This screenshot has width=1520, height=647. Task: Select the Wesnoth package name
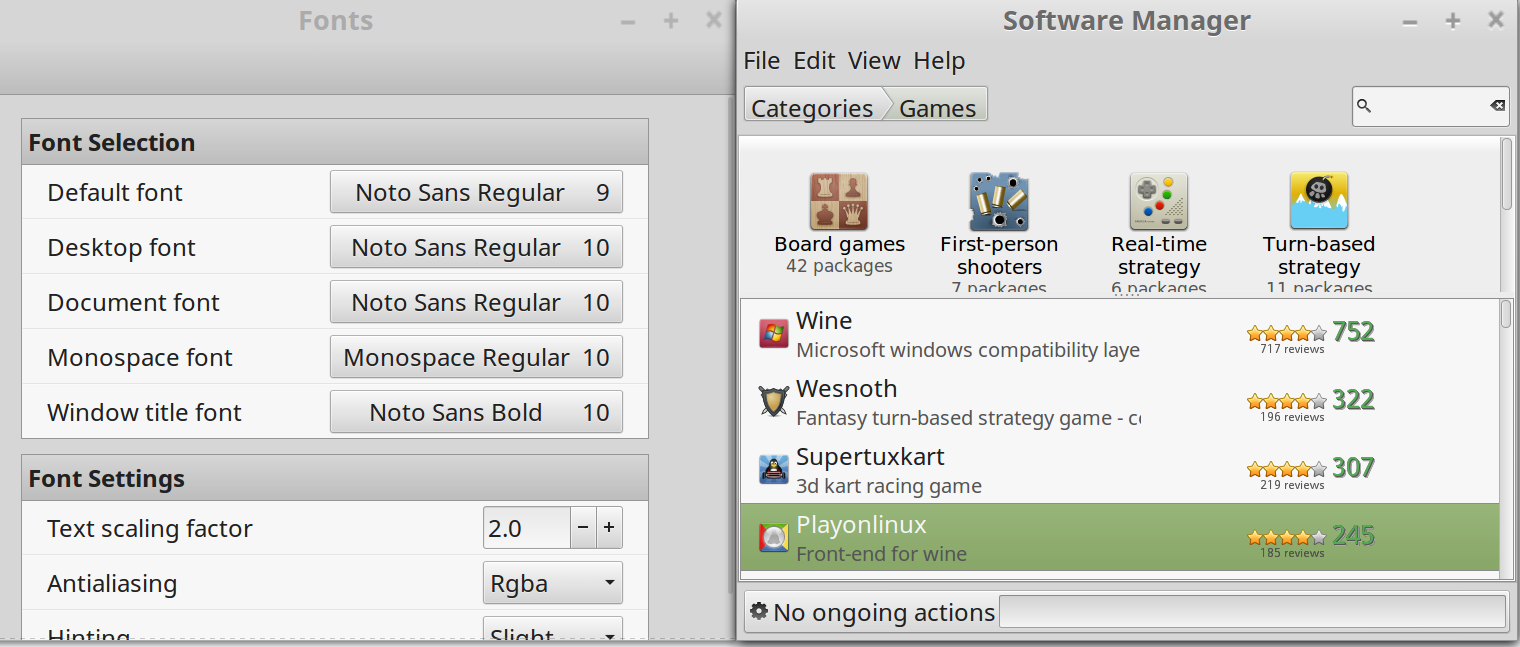point(846,389)
